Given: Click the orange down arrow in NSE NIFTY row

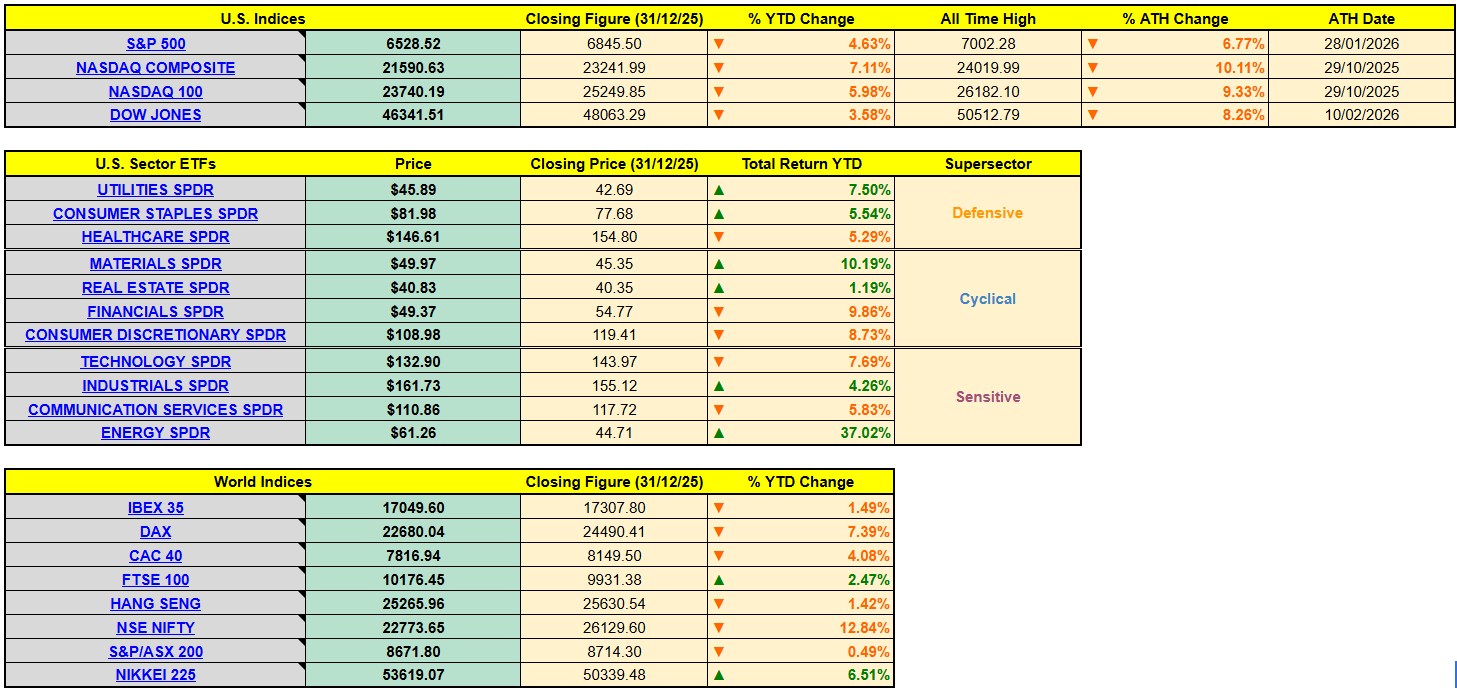Looking at the screenshot, I should (x=718, y=628).
